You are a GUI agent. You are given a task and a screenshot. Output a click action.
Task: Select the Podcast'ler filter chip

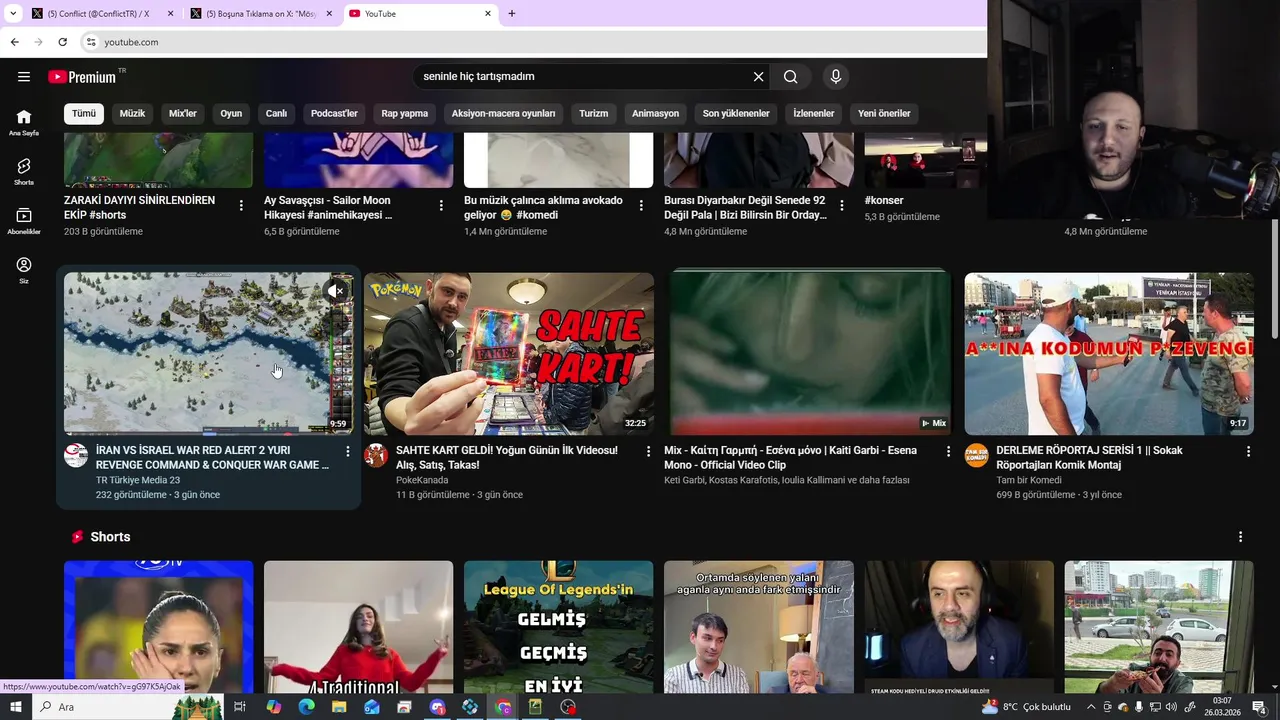pos(334,113)
